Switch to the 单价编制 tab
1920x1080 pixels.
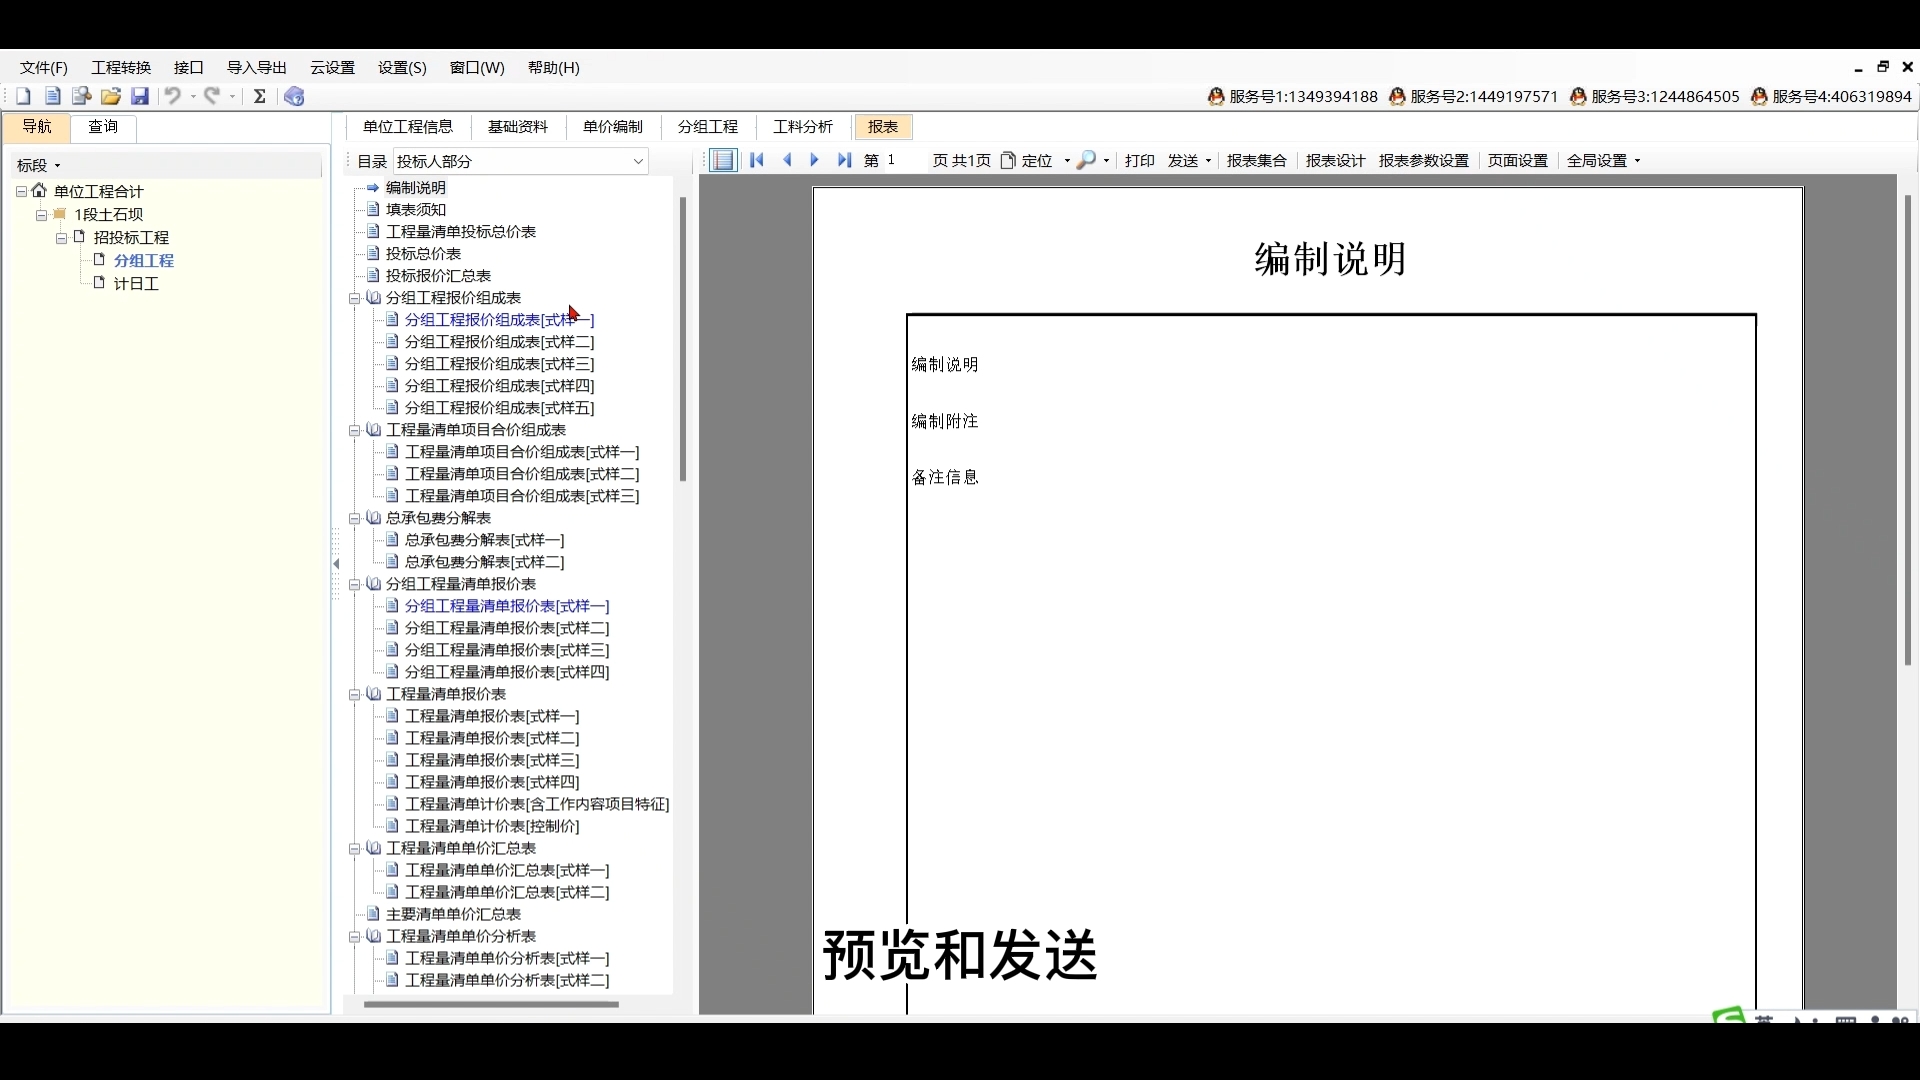tap(613, 127)
